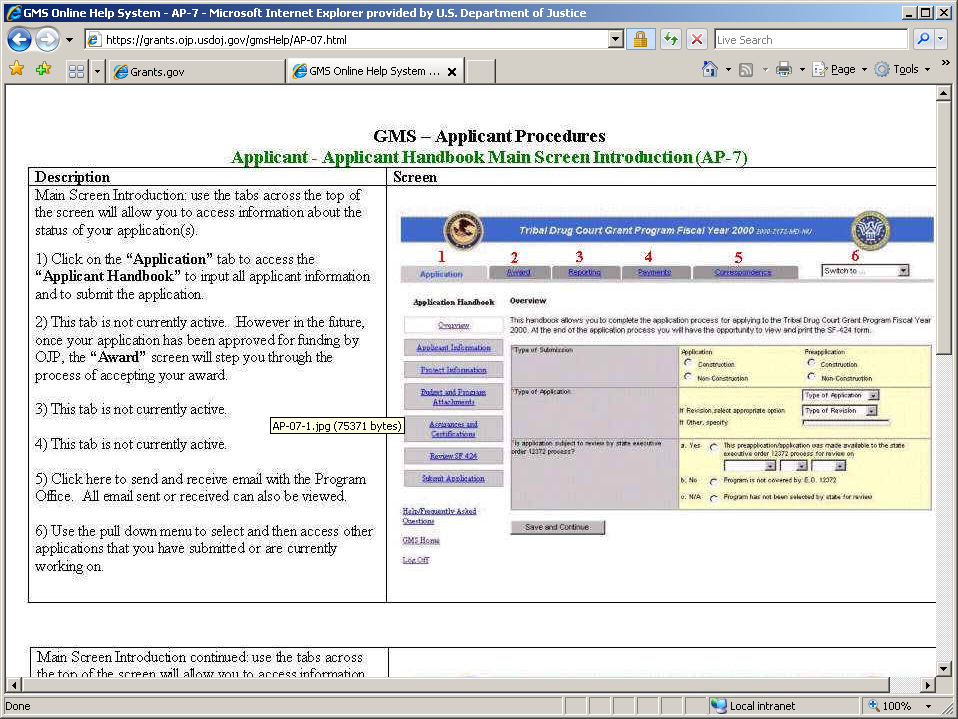Click the vertical scrollbar down arrow
This screenshot has width=958, height=719.
point(943,667)
